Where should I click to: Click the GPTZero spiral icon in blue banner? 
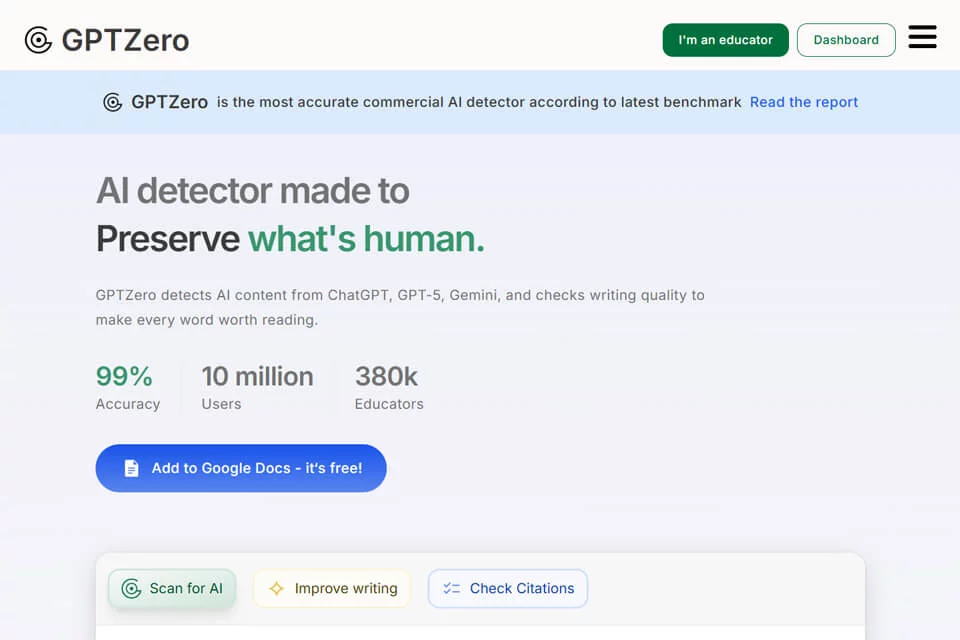pyautogui.click(x=113, y=102)
